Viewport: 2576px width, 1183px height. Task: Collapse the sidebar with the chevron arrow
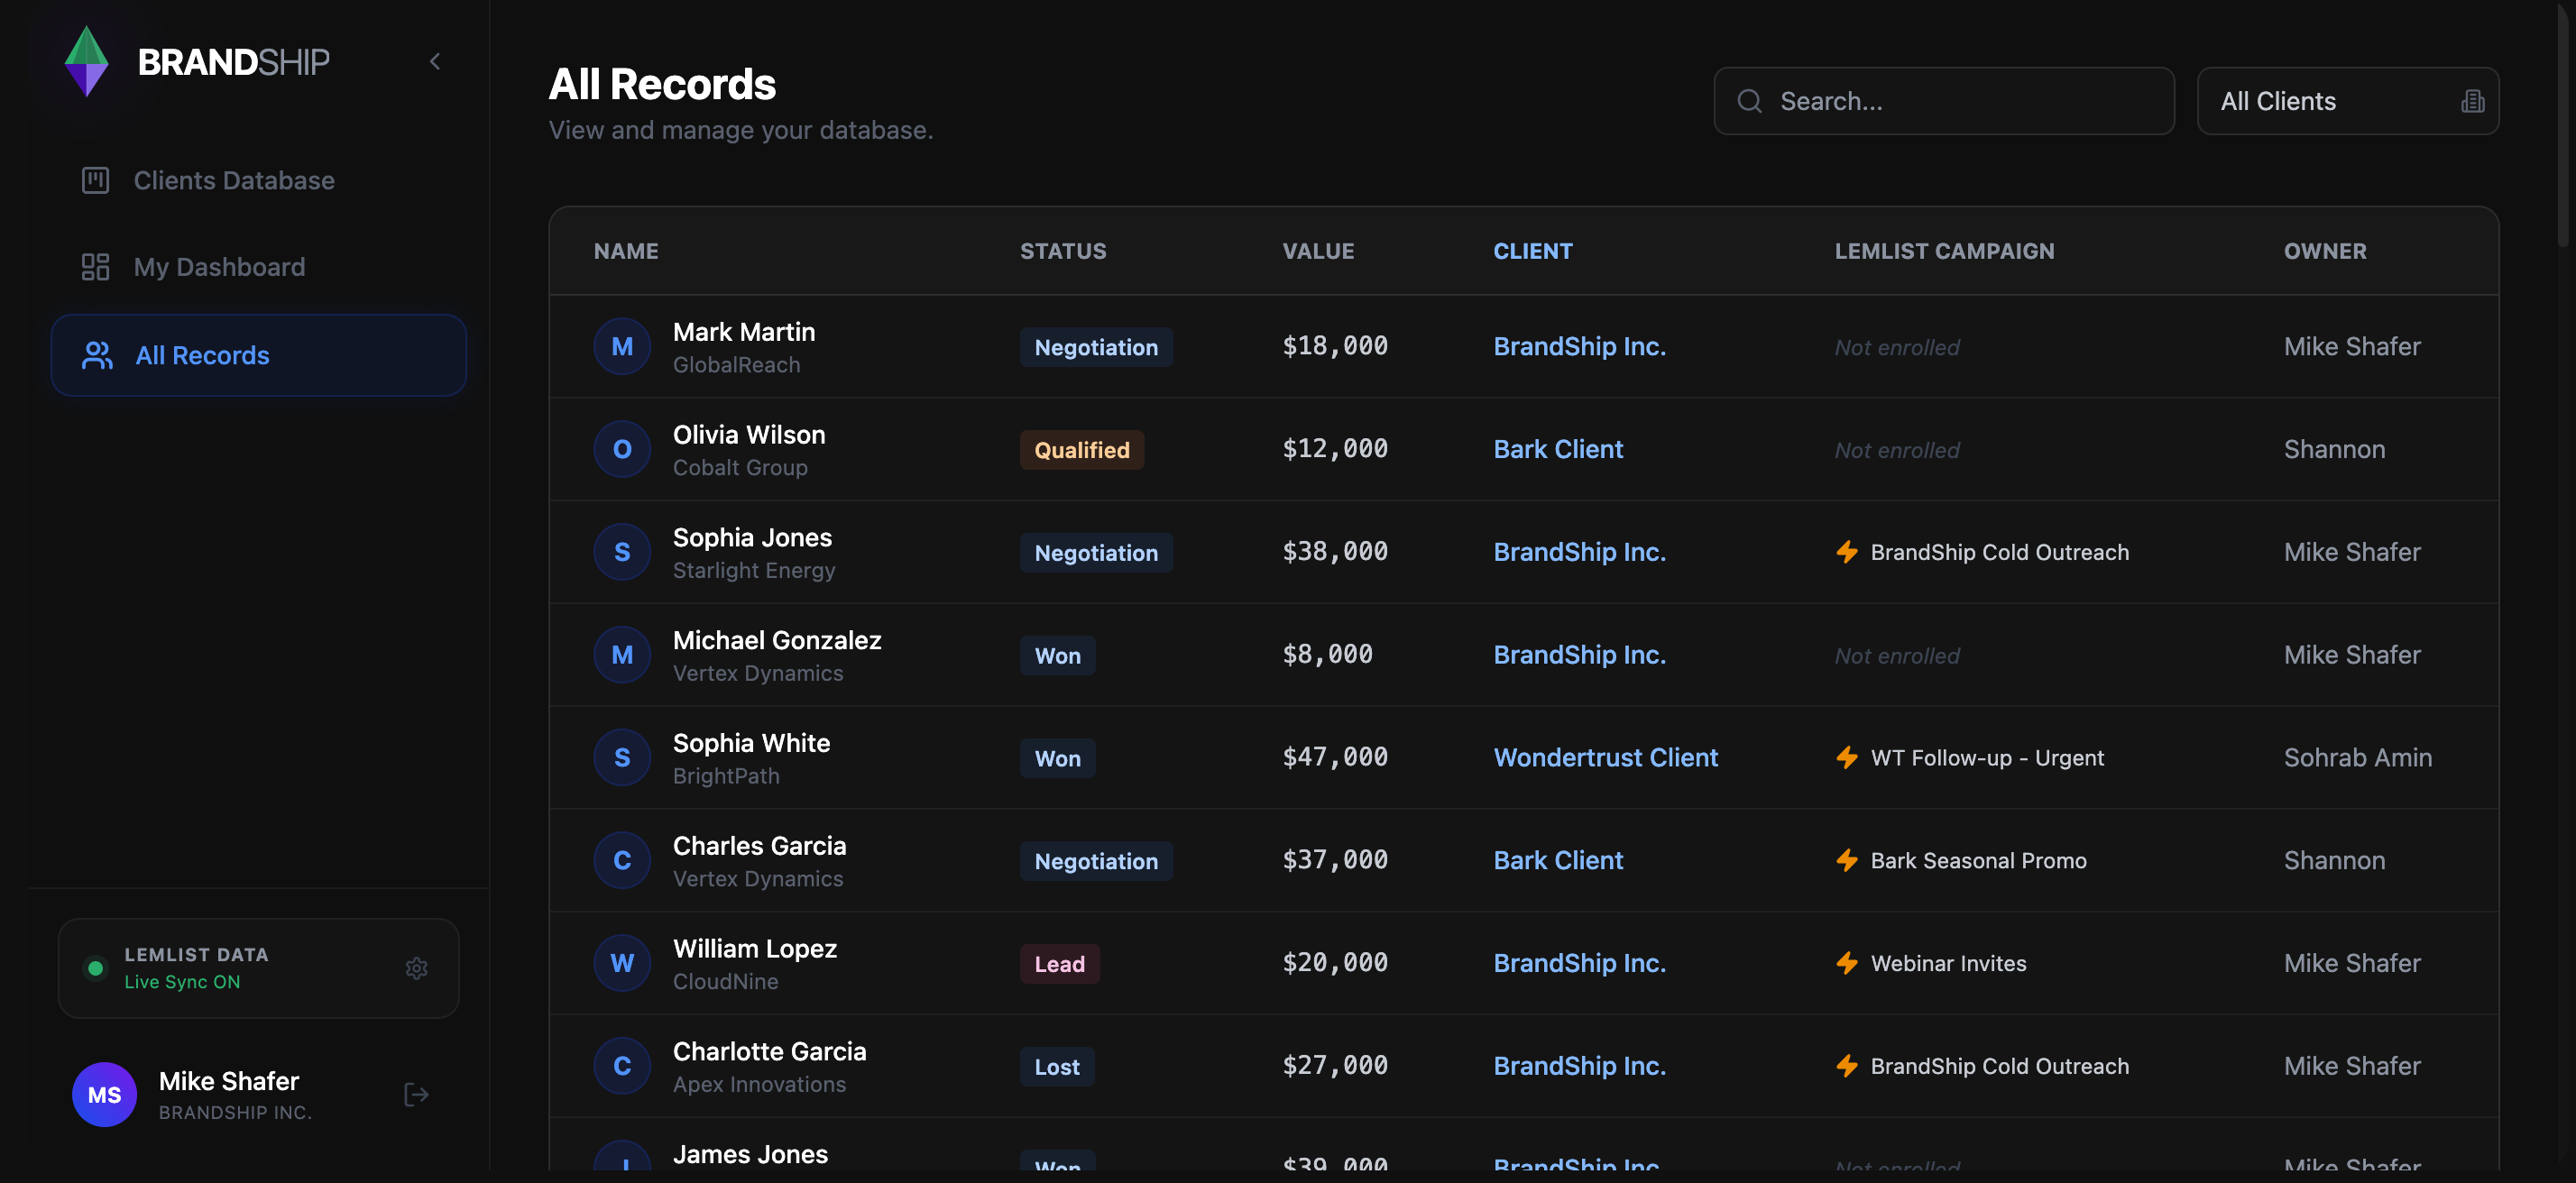[x=435, y=62]
